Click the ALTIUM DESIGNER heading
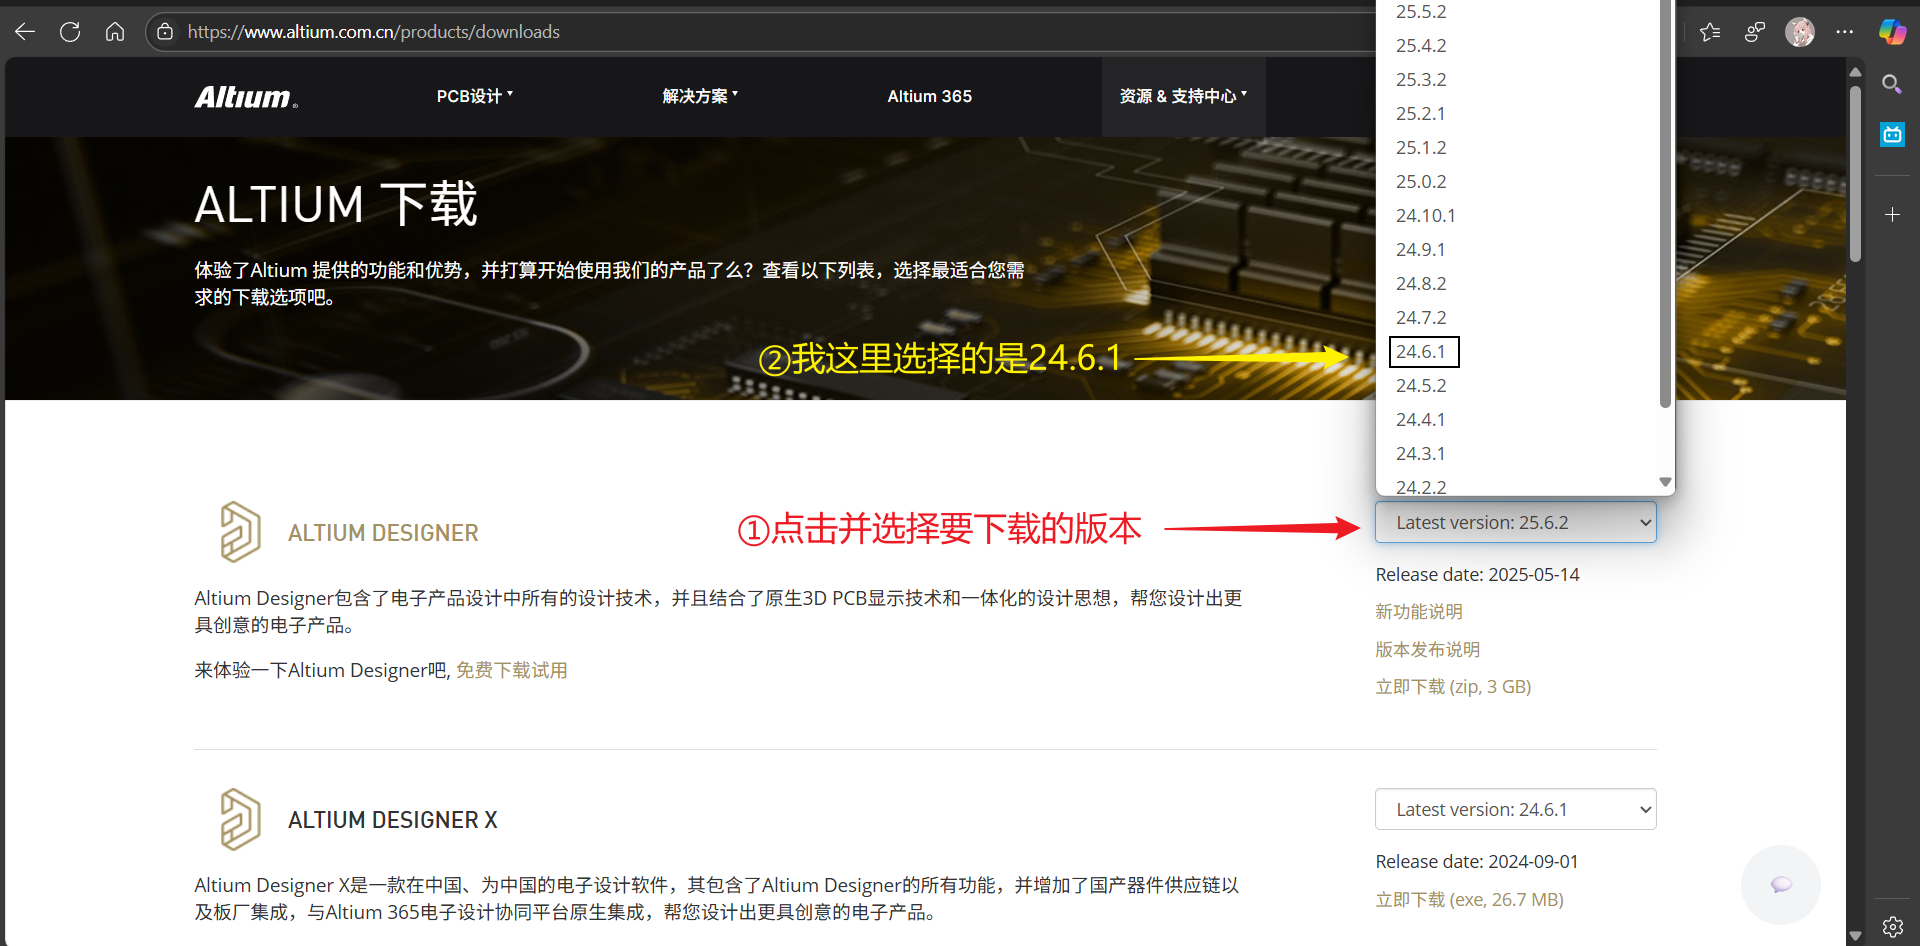Viewport: 1920px width, 946px height. pos(383,533)
